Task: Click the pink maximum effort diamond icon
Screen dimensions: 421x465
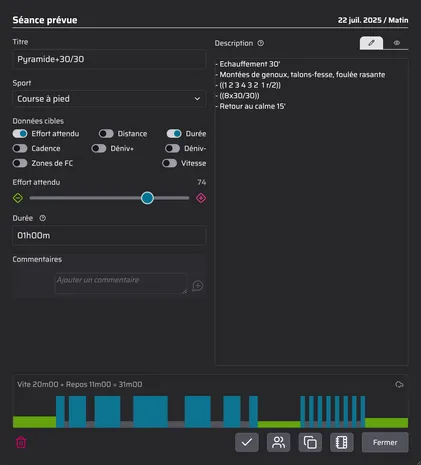Action: [201, 198]
